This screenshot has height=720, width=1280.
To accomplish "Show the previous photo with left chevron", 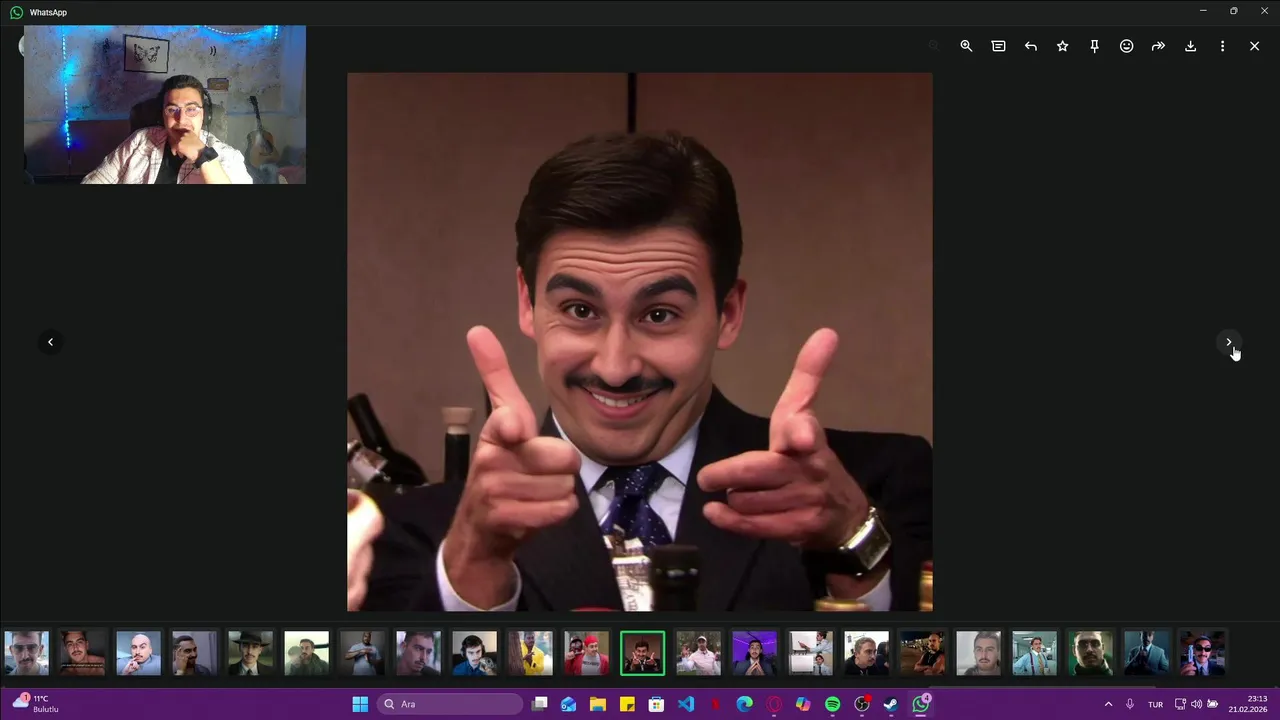I will (x=50, y=342).
